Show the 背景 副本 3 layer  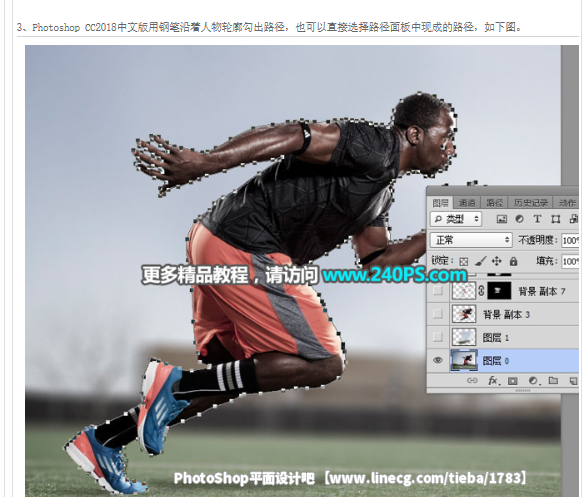click(438, 314)
